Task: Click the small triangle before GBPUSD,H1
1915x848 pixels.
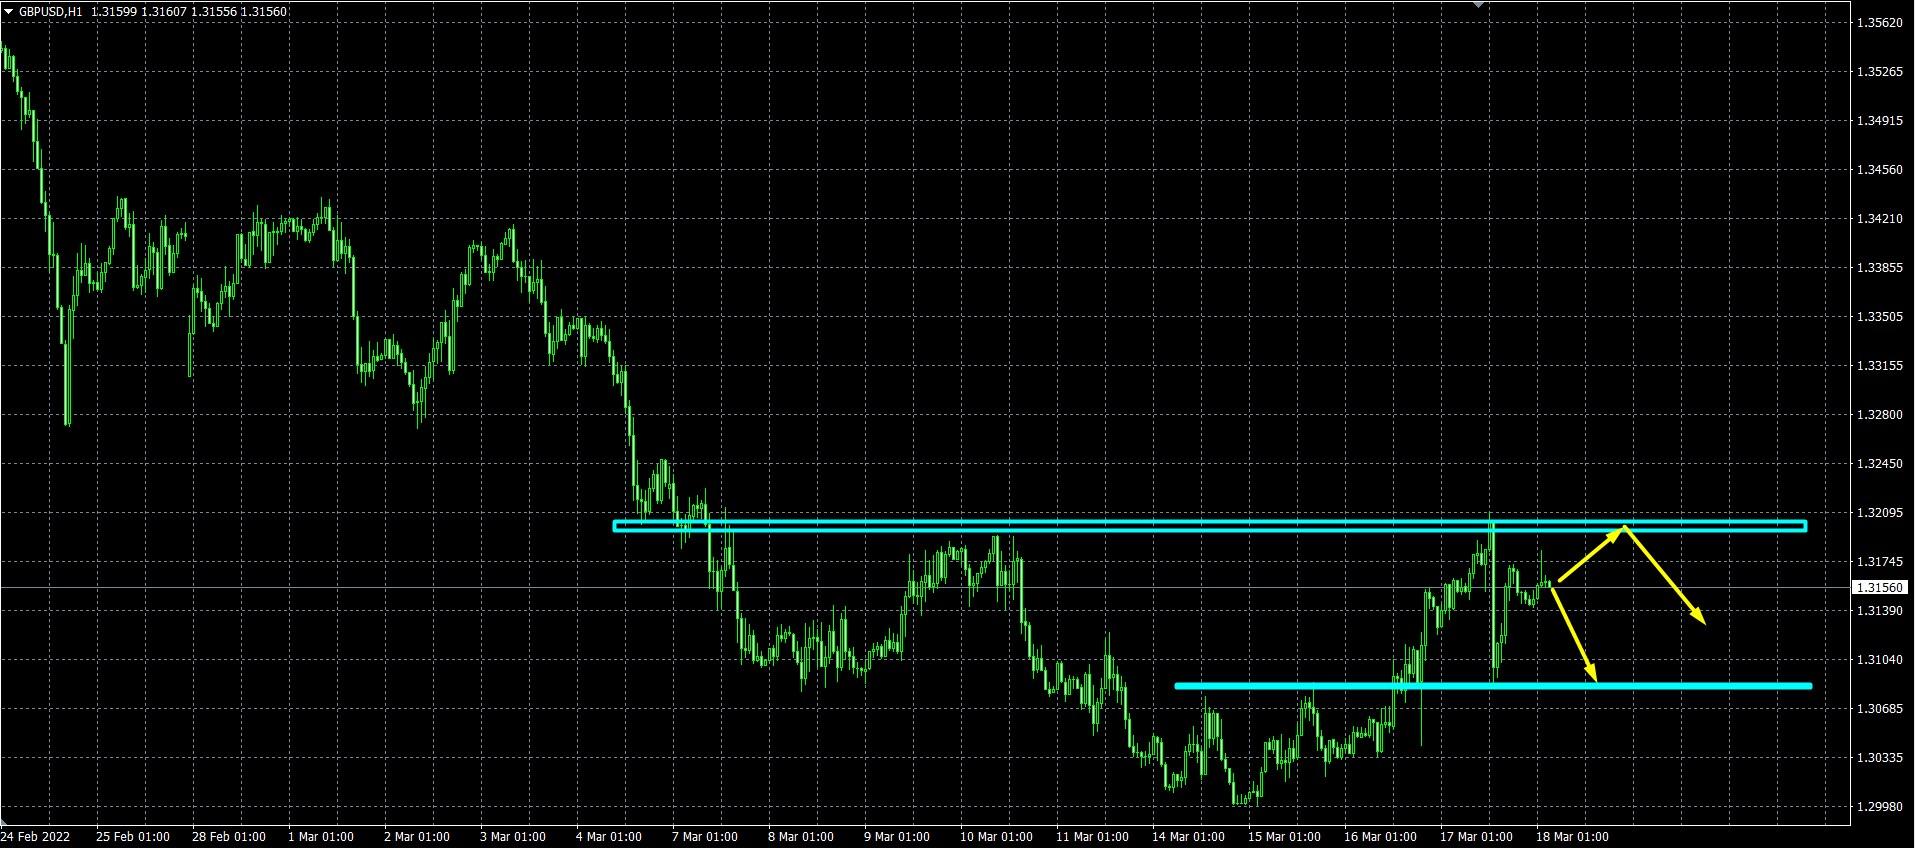Action: [8, 12]
